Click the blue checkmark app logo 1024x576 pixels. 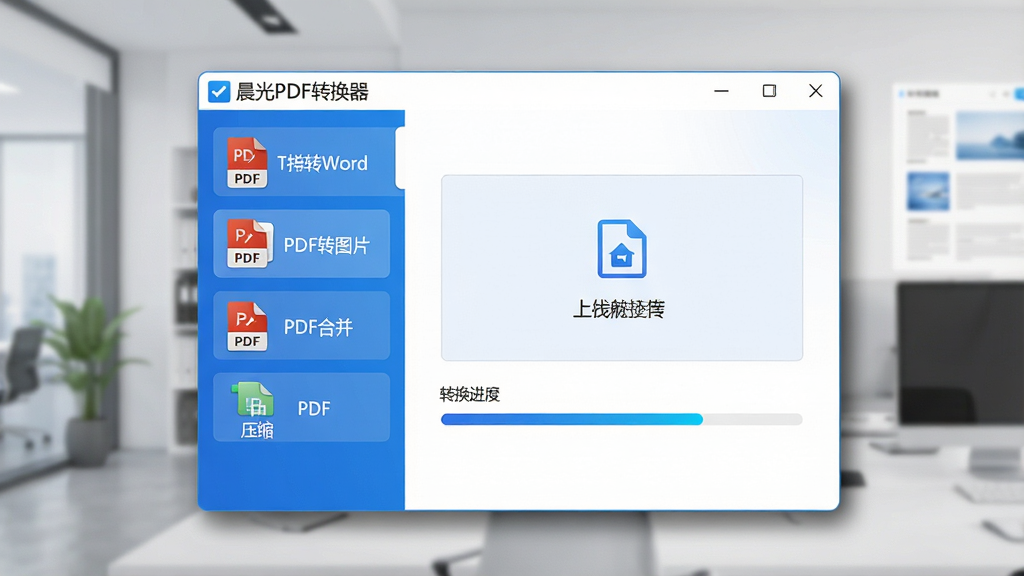[x=219, y=91]
